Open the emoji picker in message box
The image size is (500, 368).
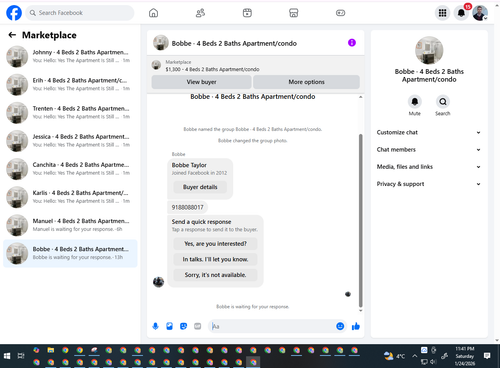(x=340, y=326)
